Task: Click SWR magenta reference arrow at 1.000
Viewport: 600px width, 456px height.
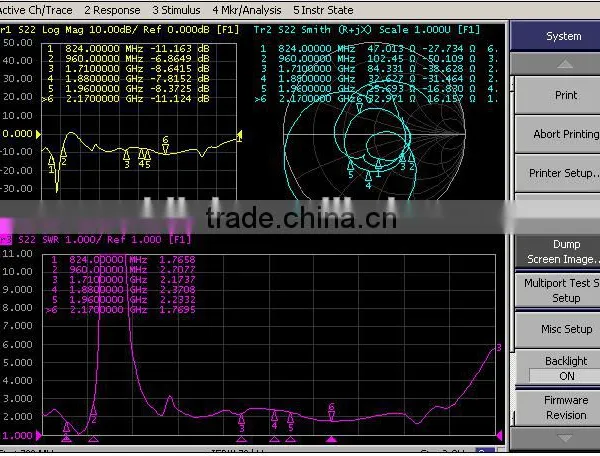Action: [39, 435]
